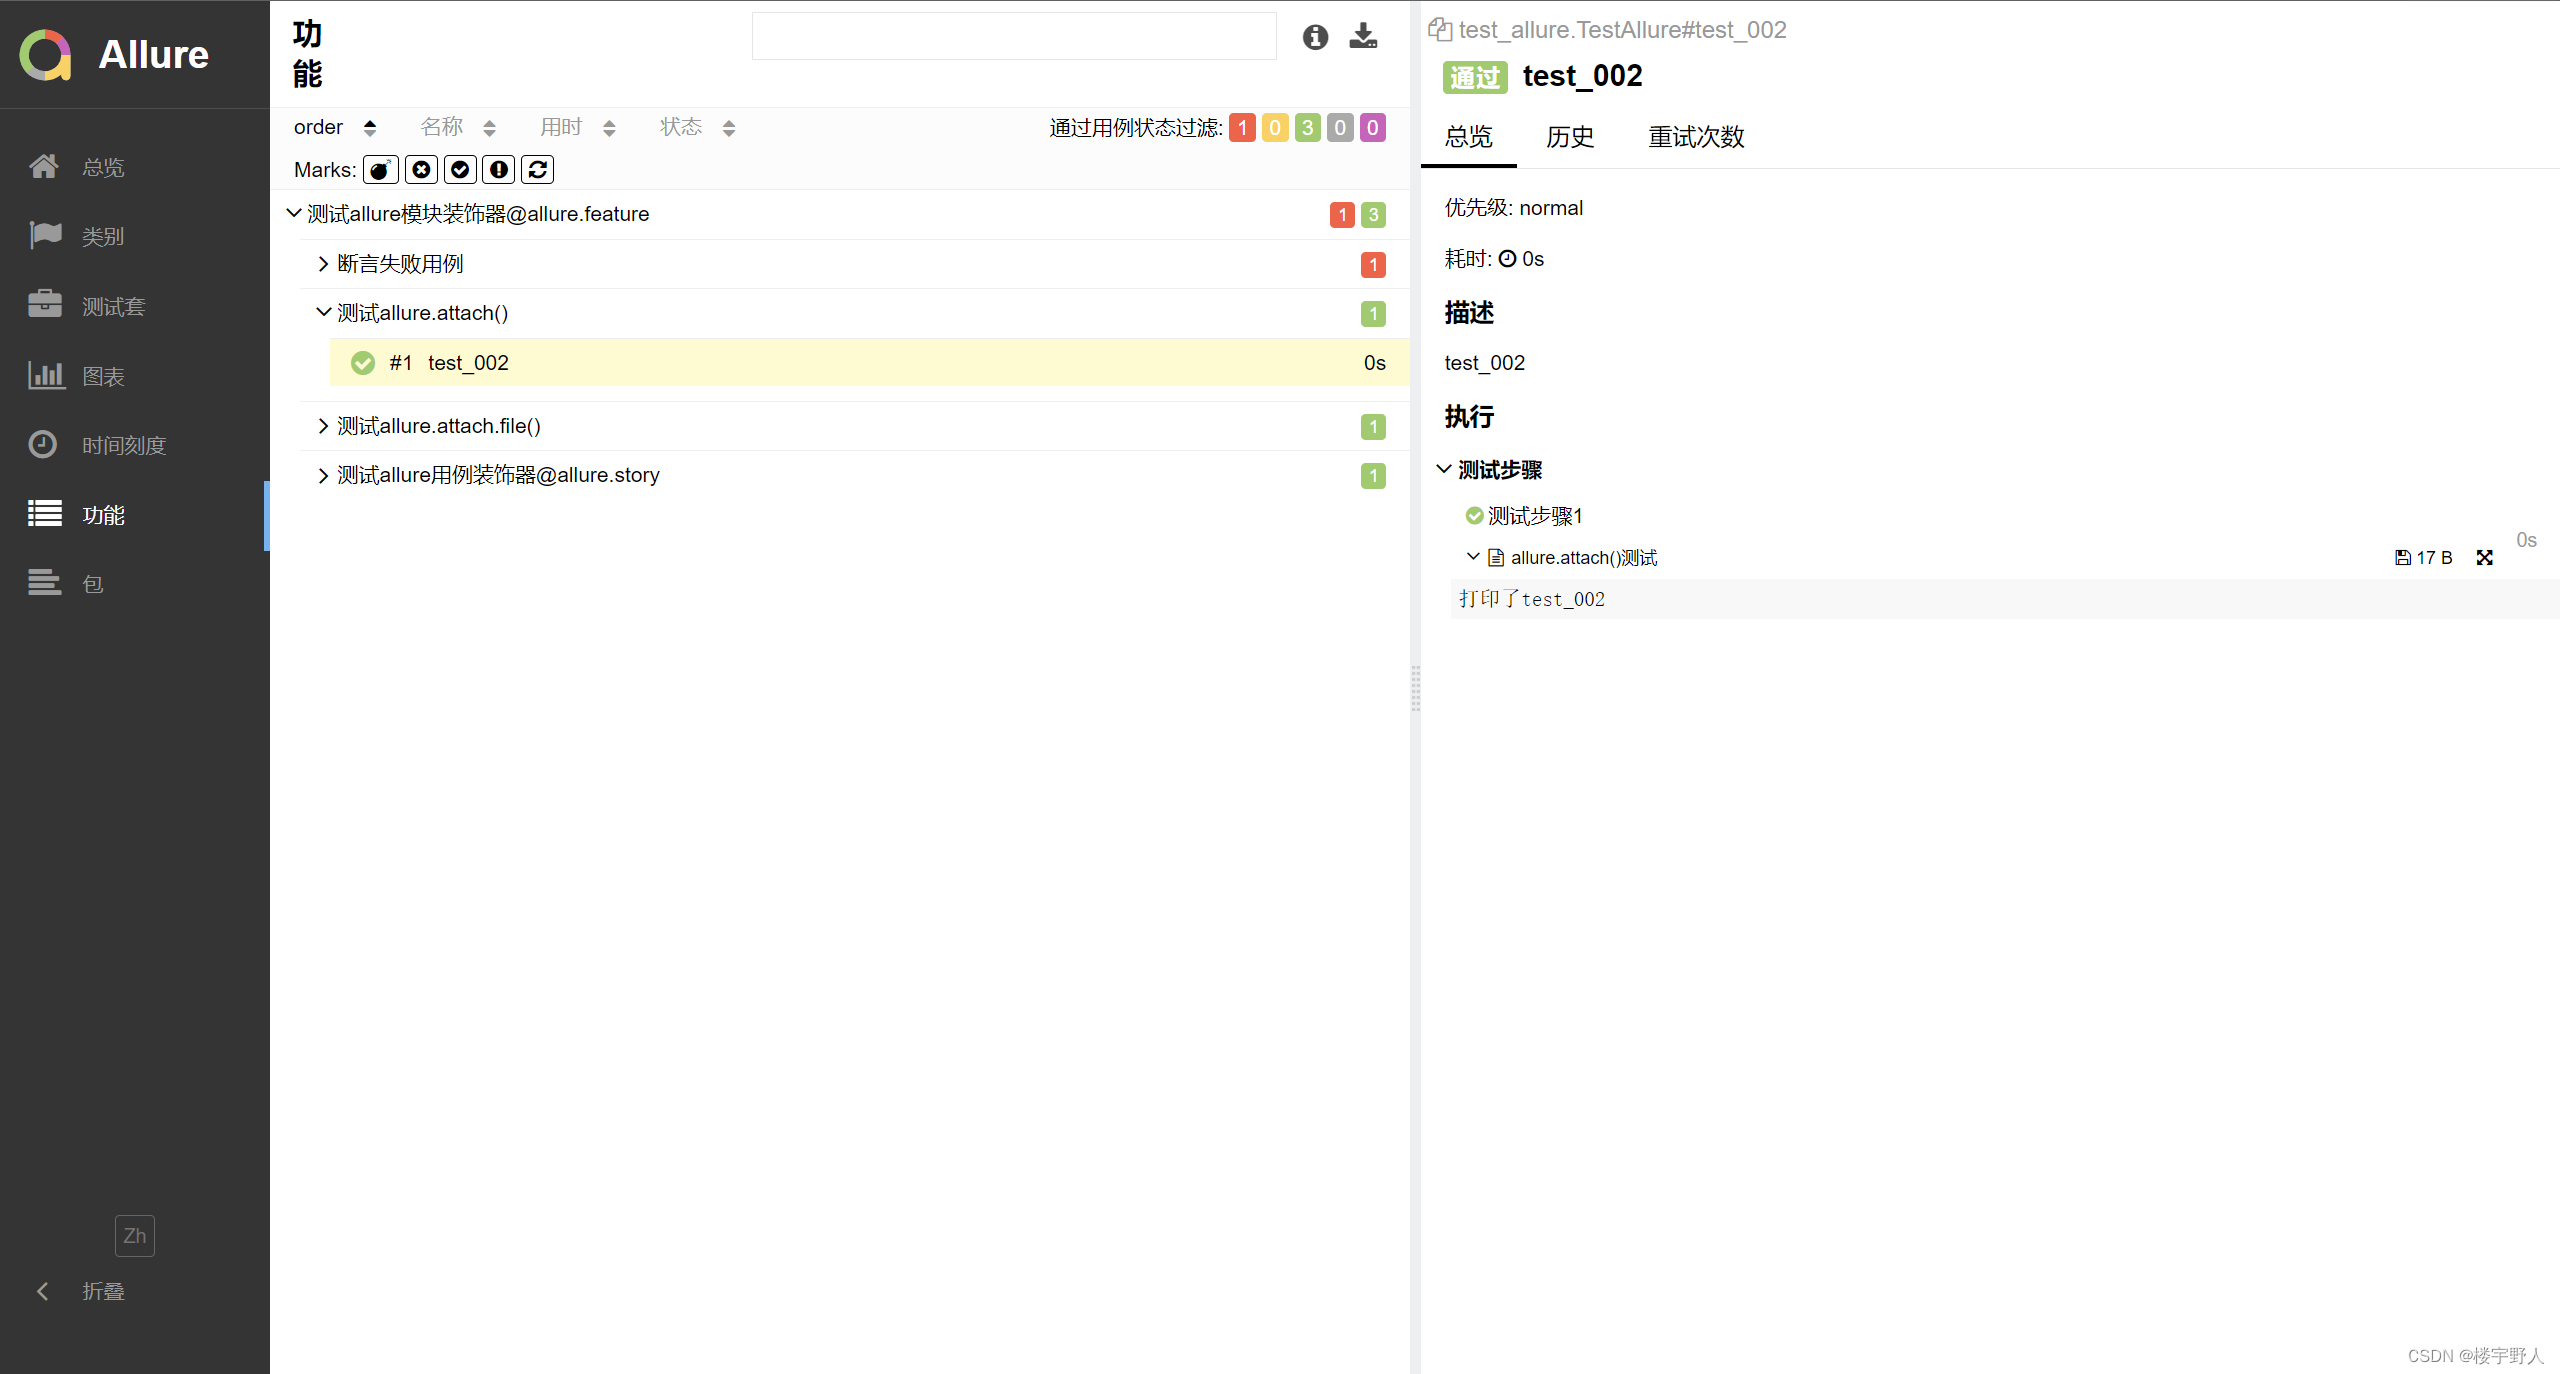2560x1374 pixels.
Task: Switch to the 重试次数 retries tab
Action: (1696, 137)
